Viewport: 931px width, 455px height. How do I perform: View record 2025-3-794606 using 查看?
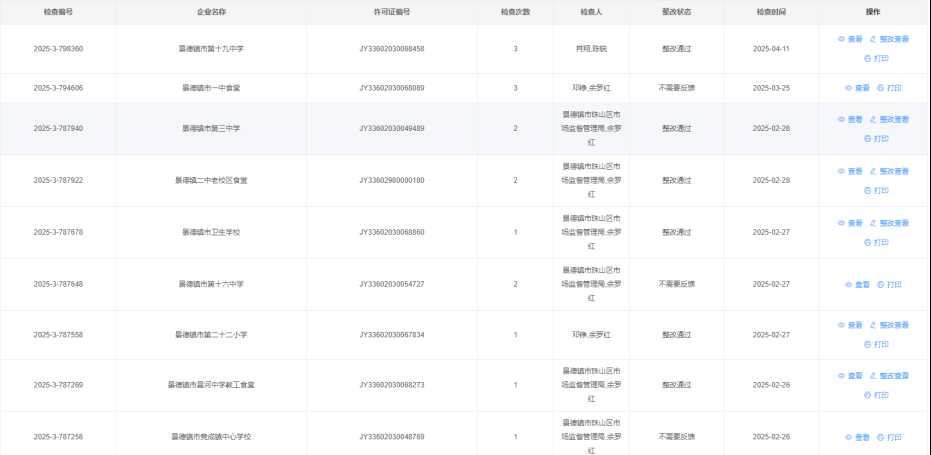[857, 88]
